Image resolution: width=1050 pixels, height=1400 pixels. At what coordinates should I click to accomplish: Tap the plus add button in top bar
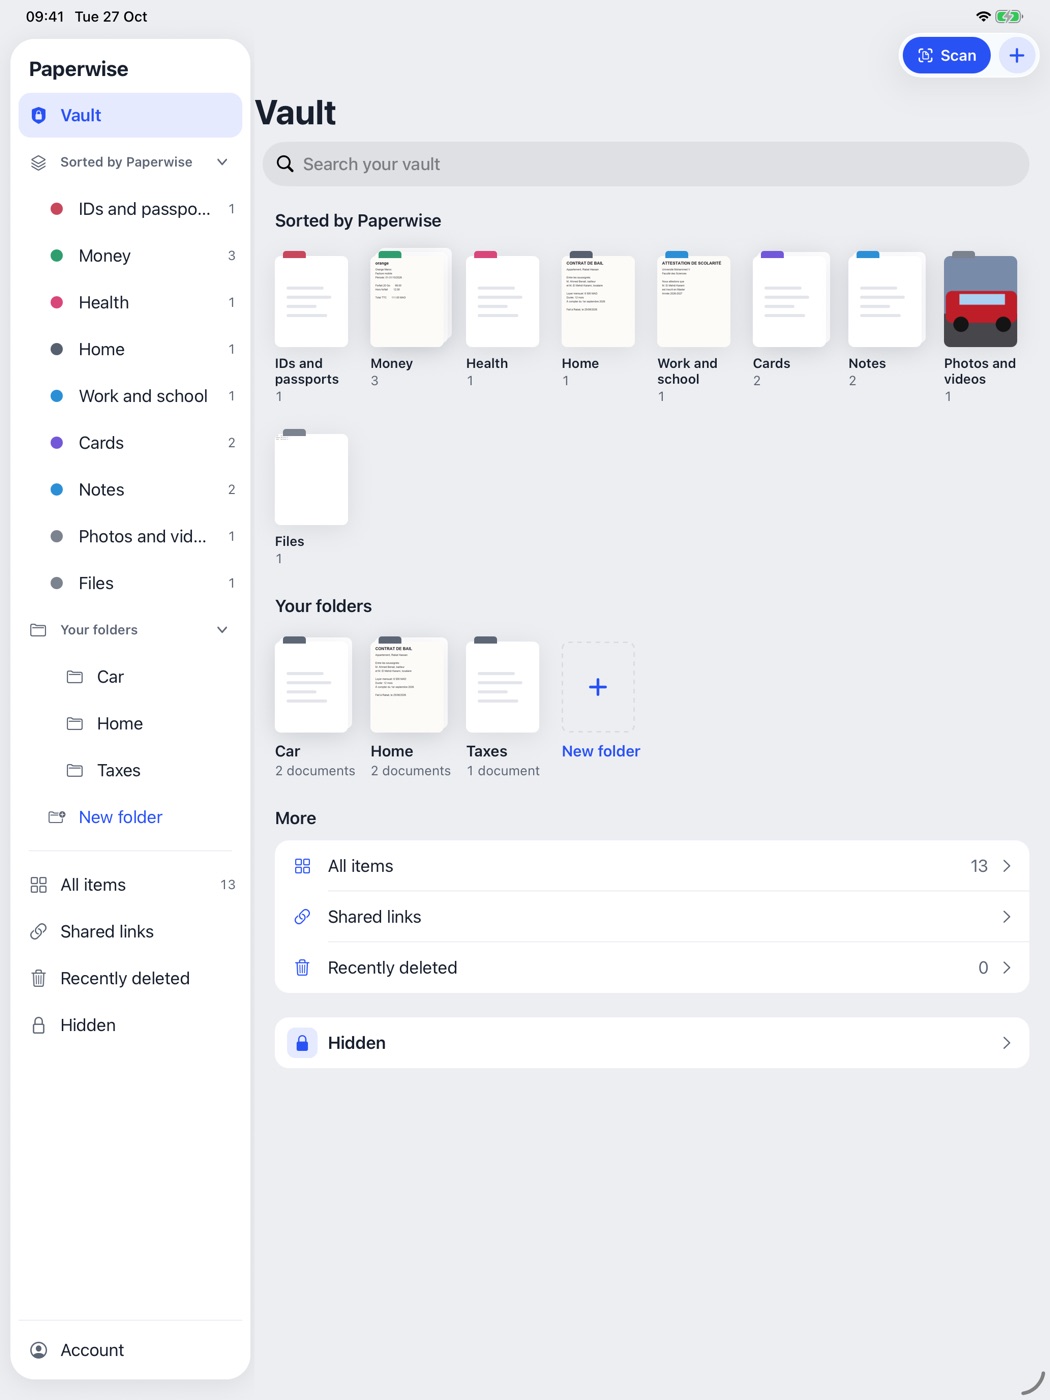coord(1017,55)
